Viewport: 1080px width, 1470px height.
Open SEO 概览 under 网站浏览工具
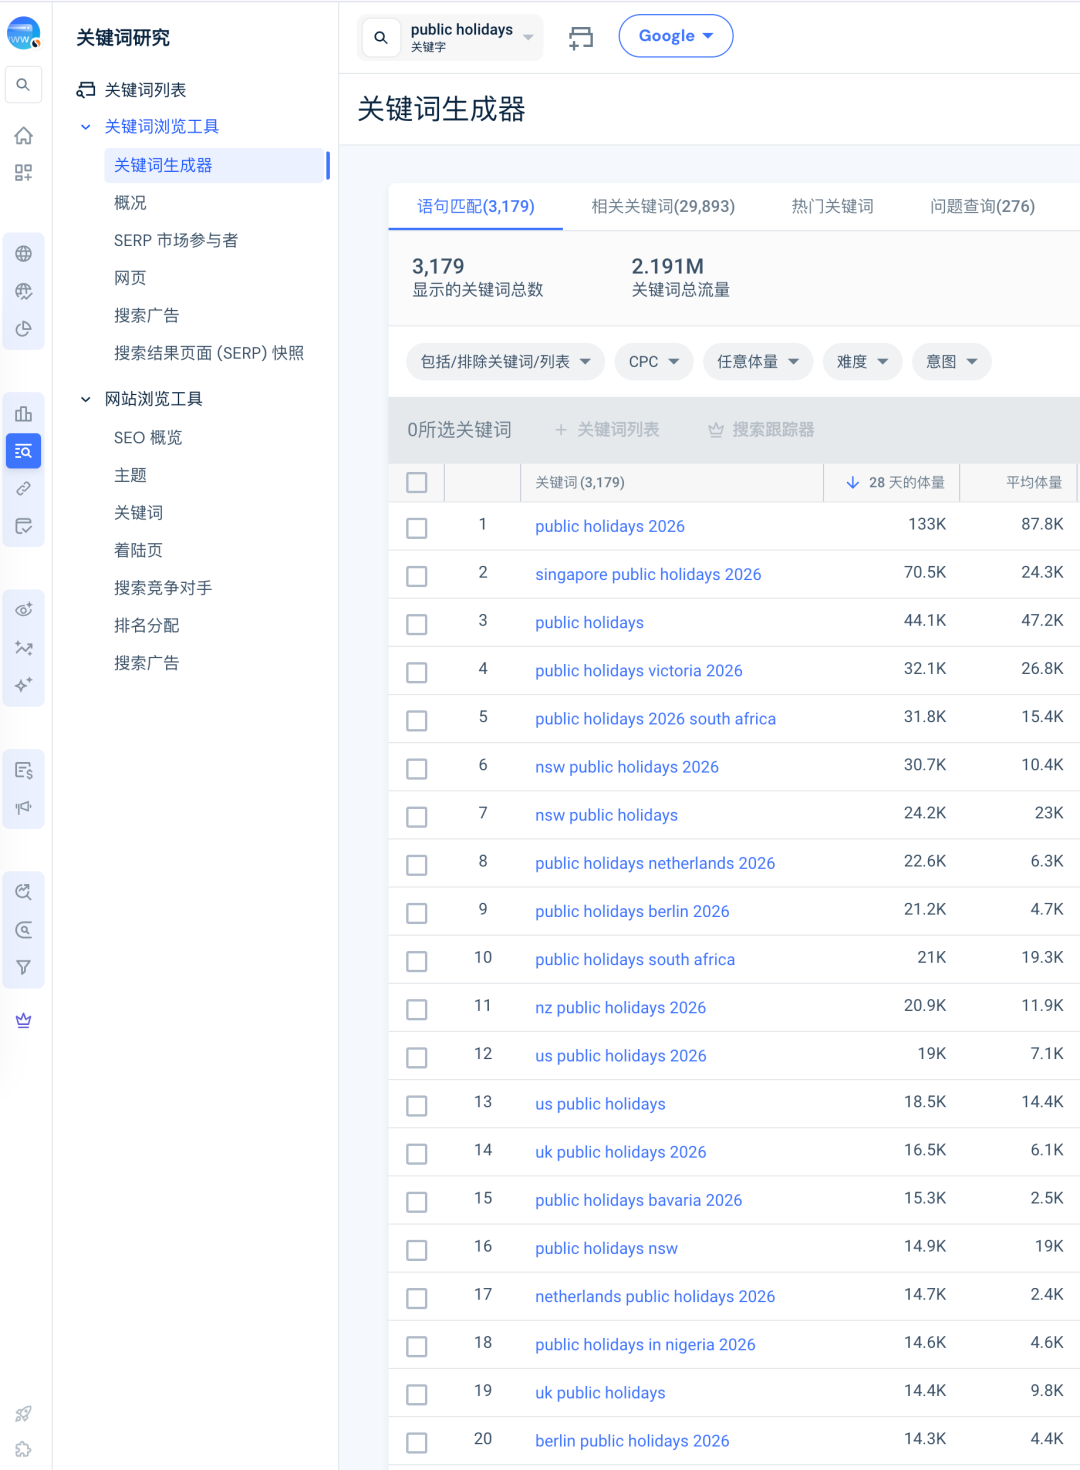[148, 438]
